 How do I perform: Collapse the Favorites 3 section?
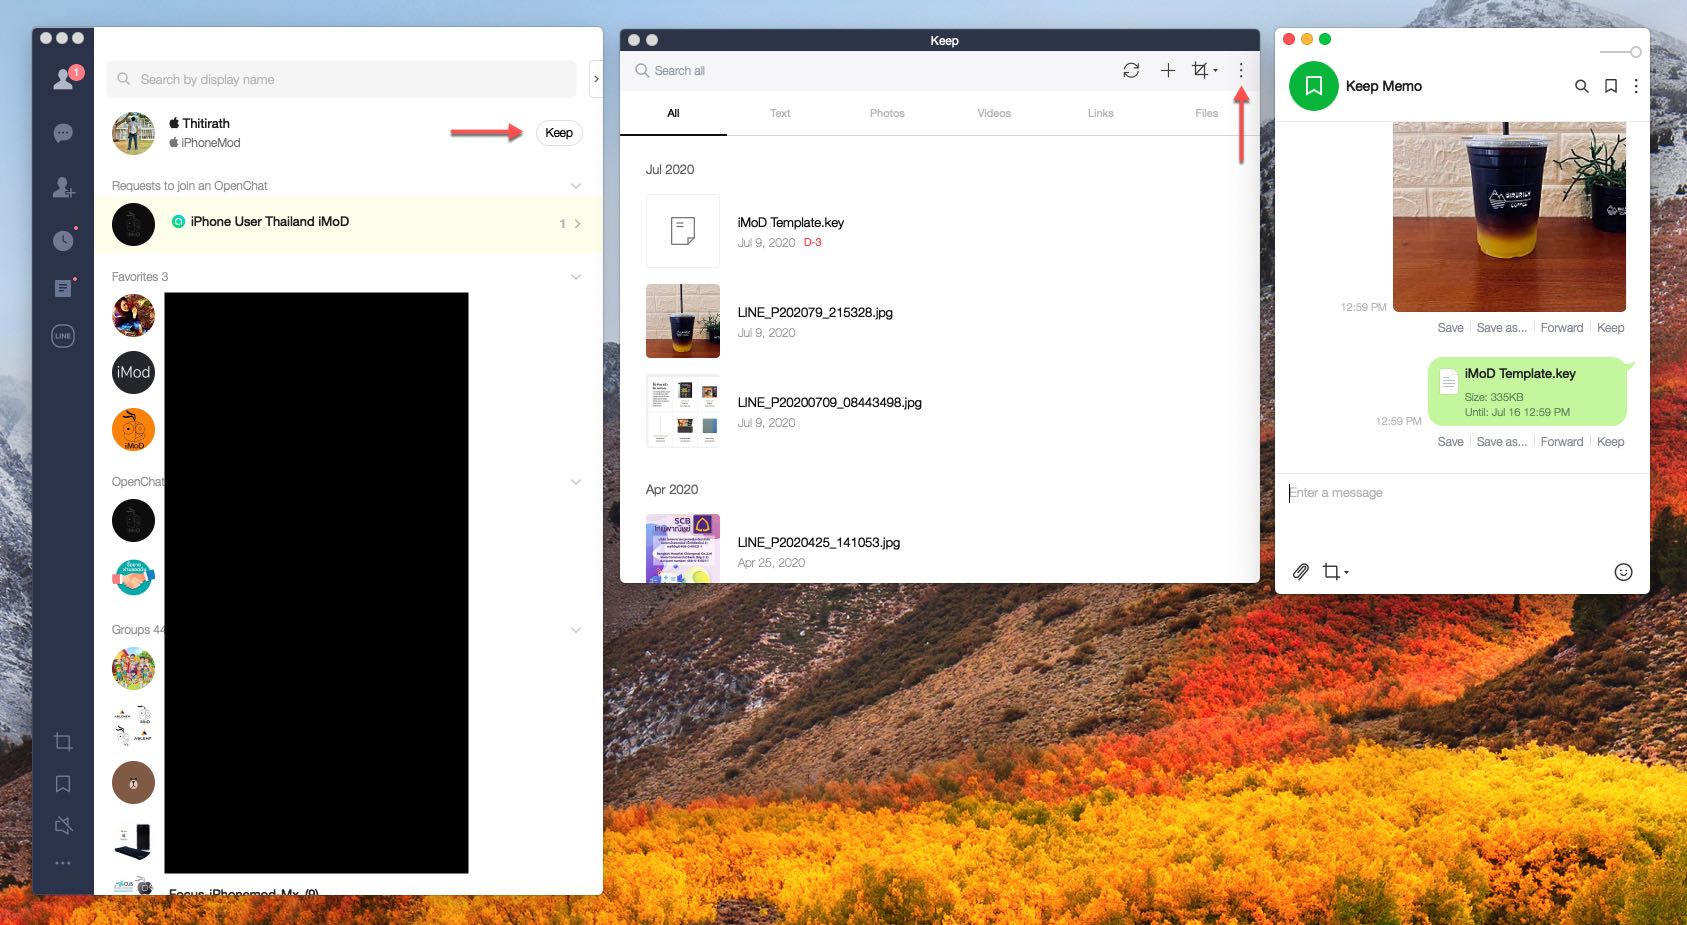[x=576, y=277]
